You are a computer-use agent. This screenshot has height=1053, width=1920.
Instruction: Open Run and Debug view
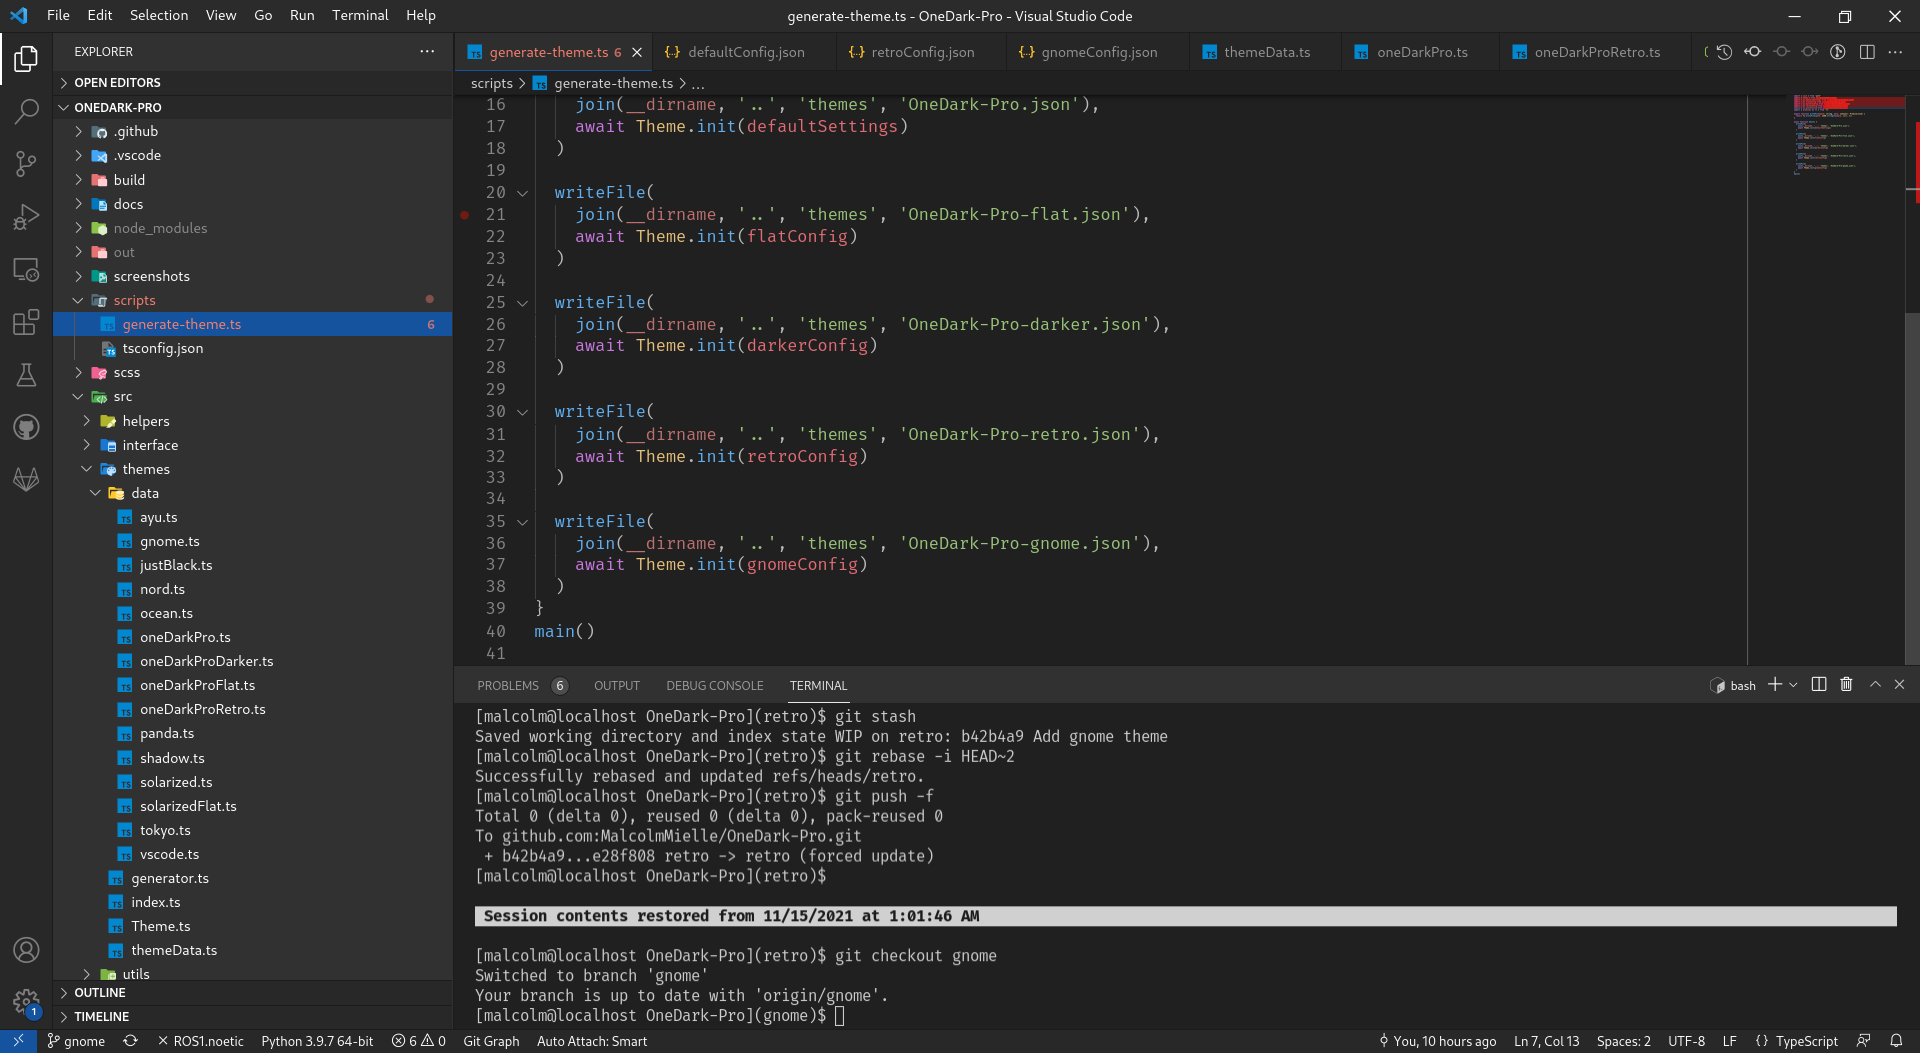(26, 217)
